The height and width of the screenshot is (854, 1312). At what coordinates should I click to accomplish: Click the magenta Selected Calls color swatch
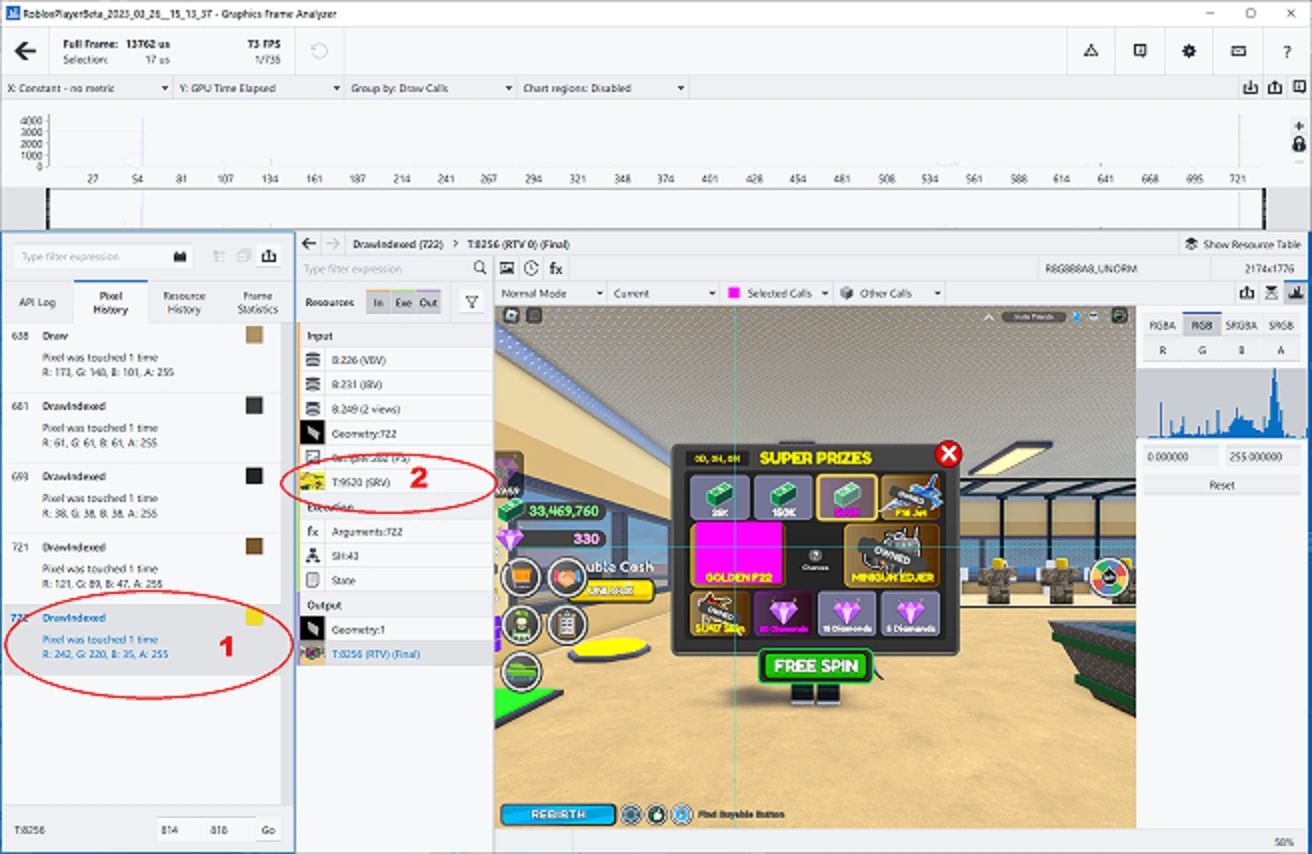click(734, 293)
